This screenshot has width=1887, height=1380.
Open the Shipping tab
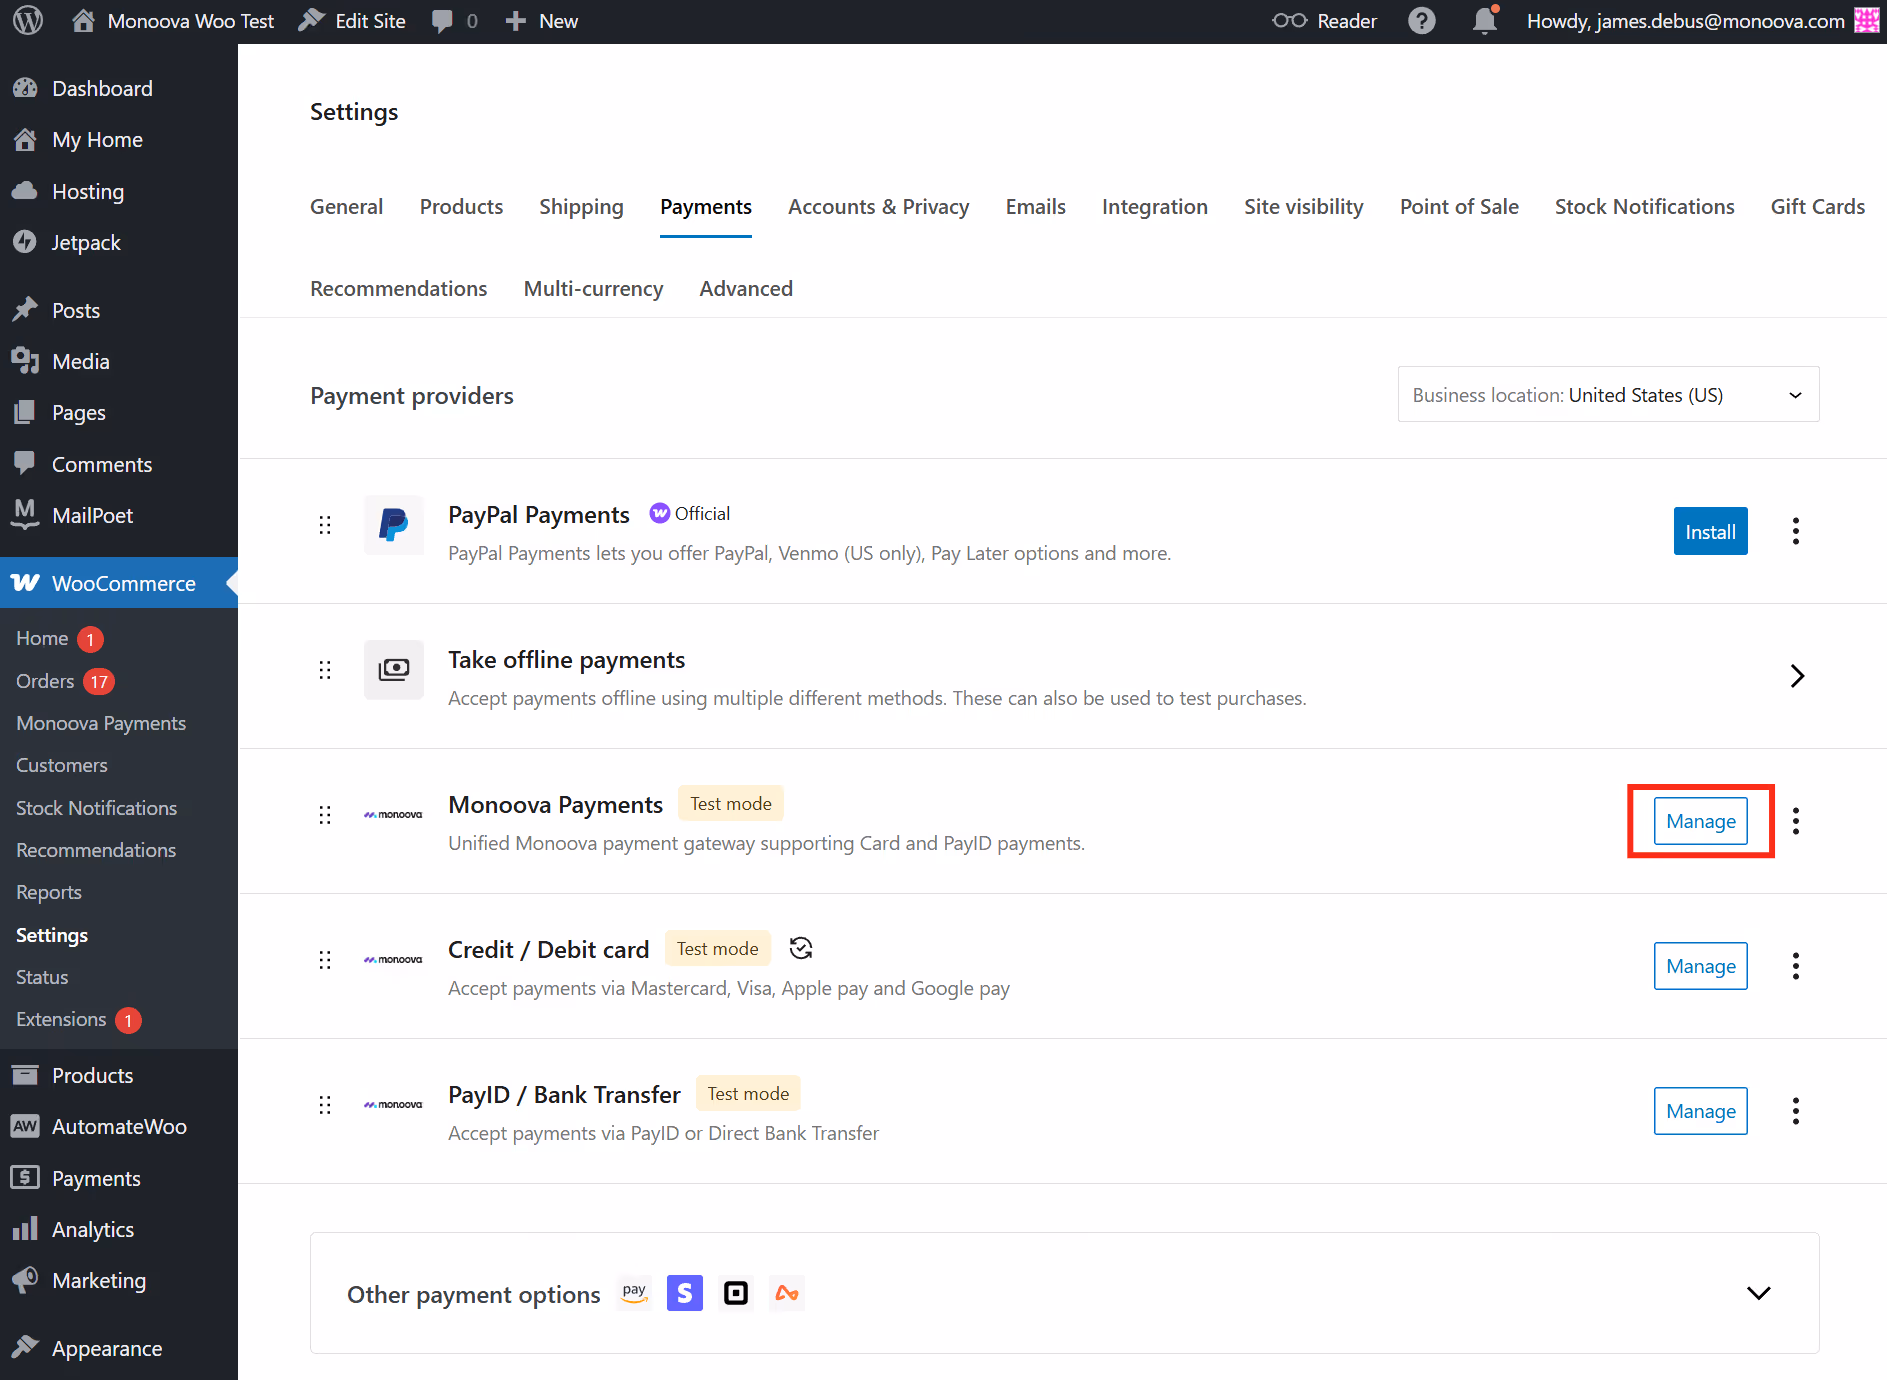pyautogui.click(x=581, y=207)
